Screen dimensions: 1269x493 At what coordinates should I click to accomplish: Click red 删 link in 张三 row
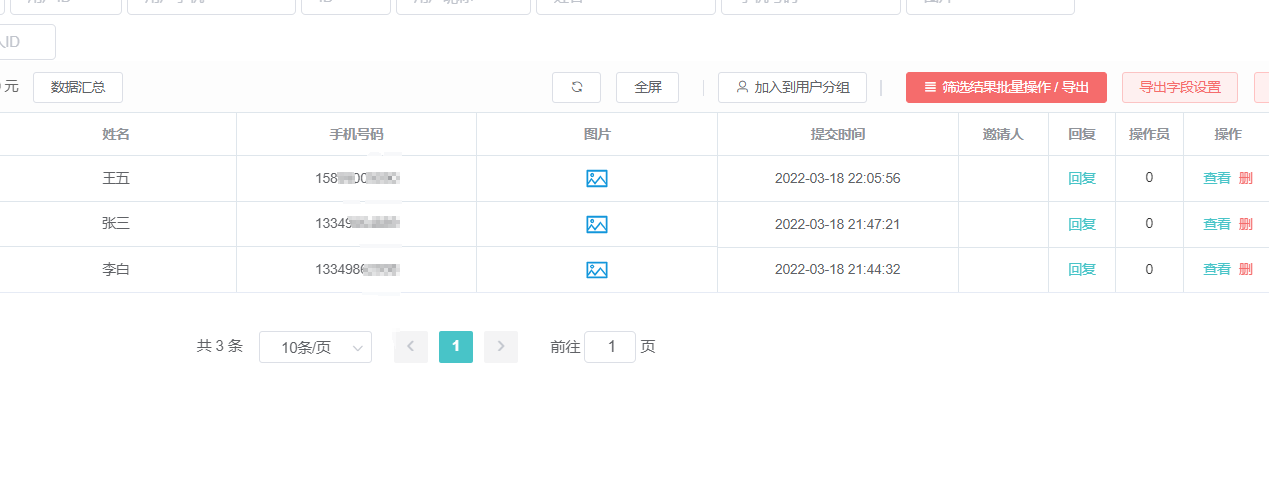coord(1245,224)
